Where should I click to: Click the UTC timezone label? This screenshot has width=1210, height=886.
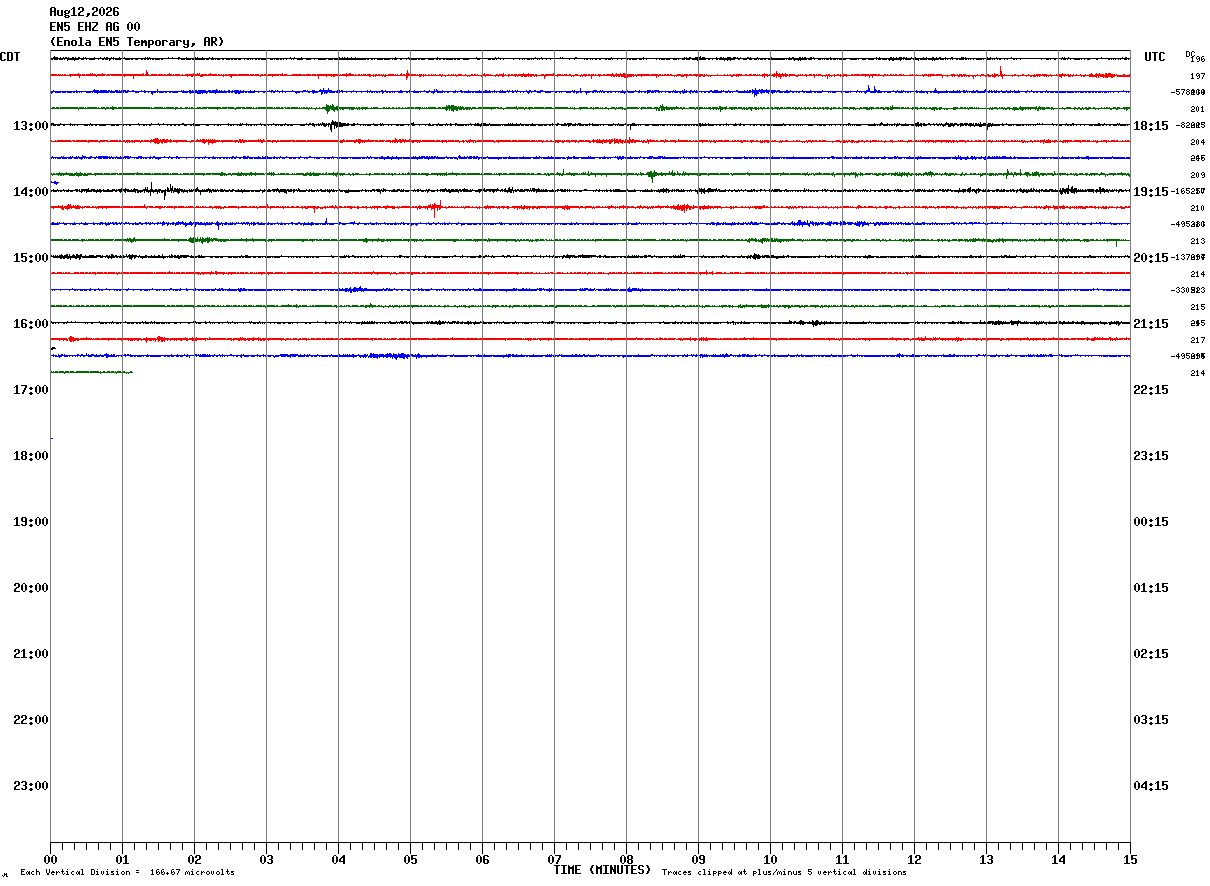[x=1155, y=57]
